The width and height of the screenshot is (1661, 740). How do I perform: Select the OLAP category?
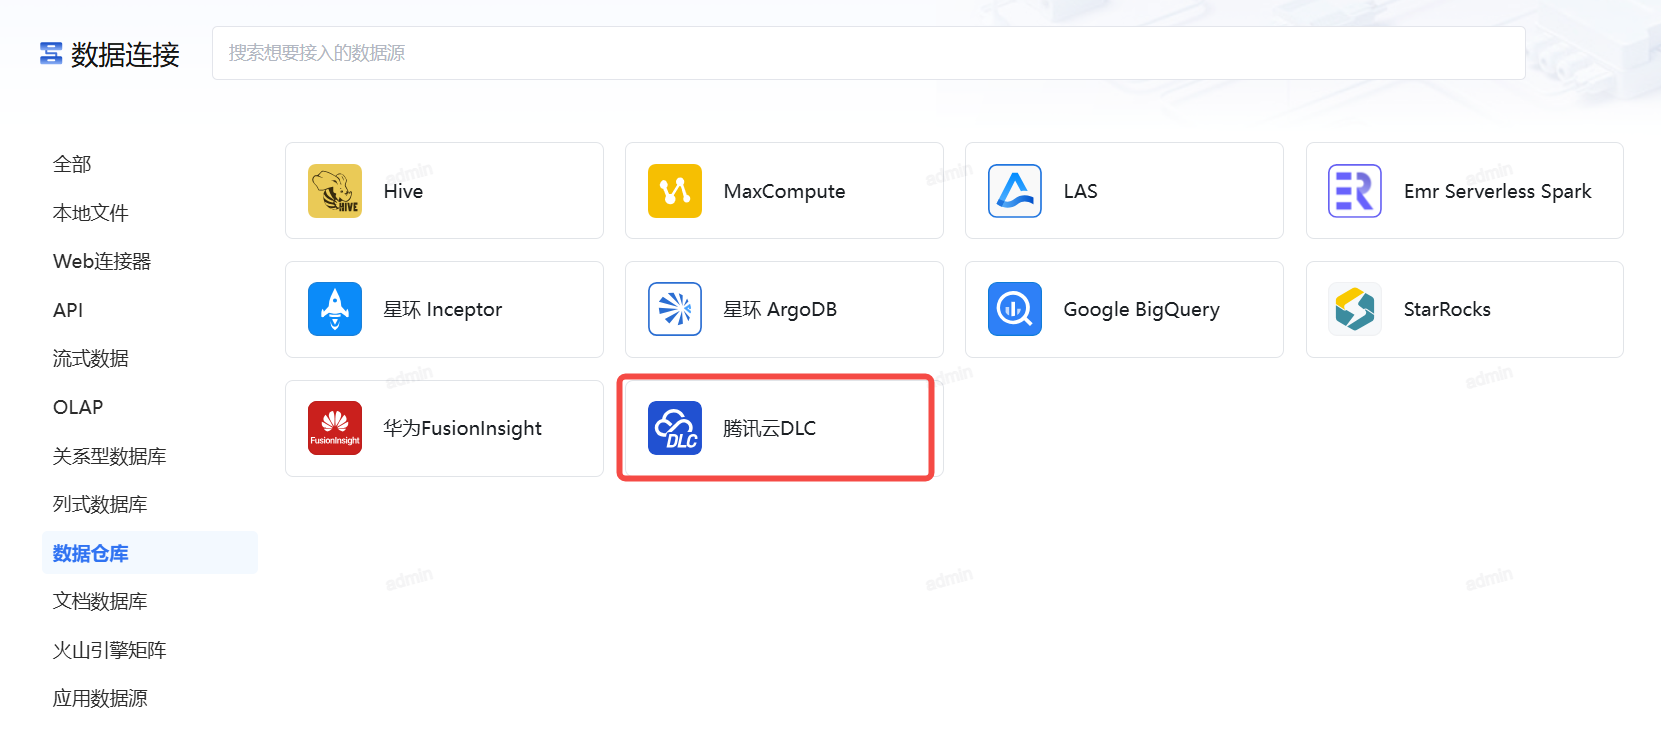click(78, 407)
